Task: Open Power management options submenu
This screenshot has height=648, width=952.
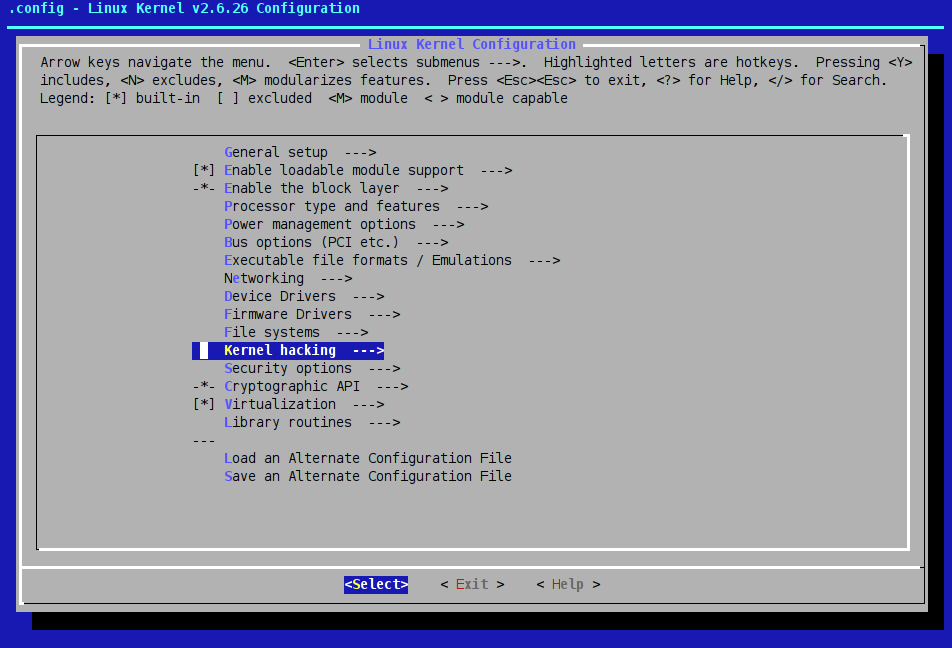Action: point(344,225)
